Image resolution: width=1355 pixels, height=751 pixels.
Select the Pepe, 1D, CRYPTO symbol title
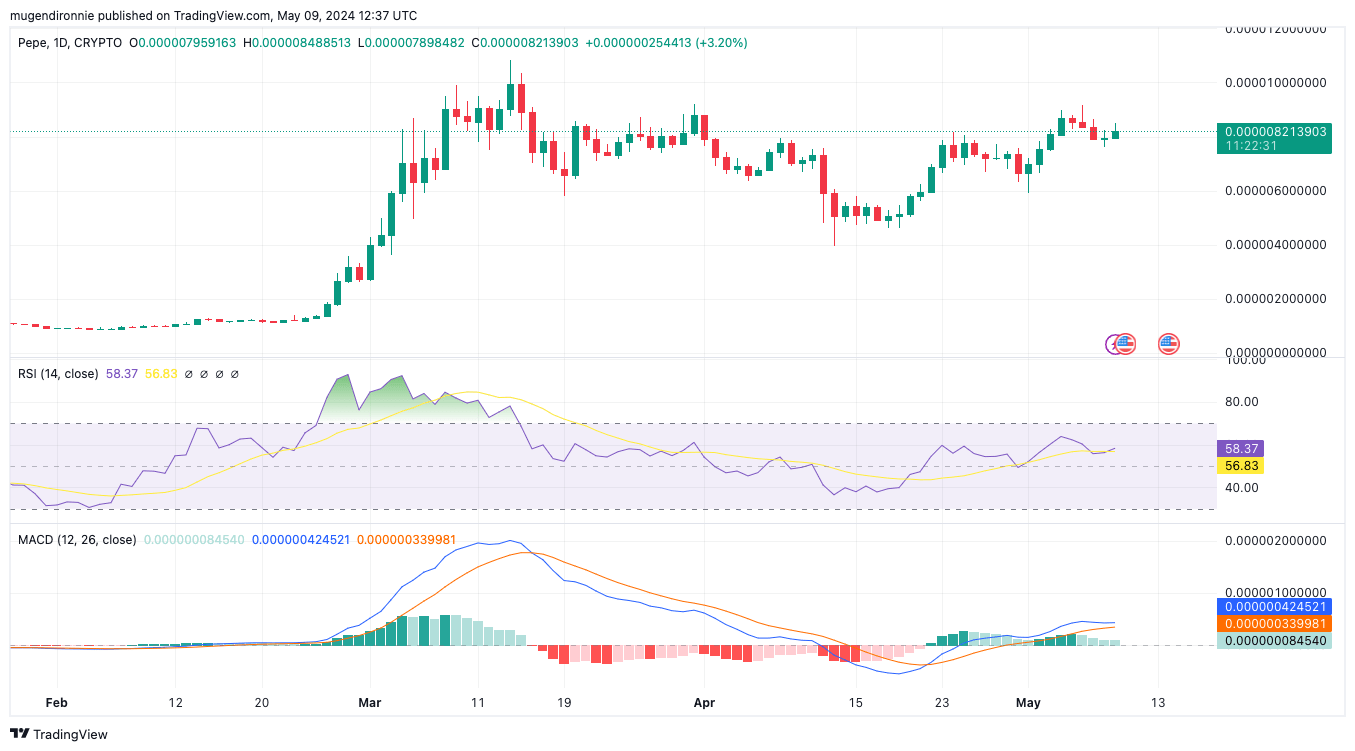[x=70, y=43]
